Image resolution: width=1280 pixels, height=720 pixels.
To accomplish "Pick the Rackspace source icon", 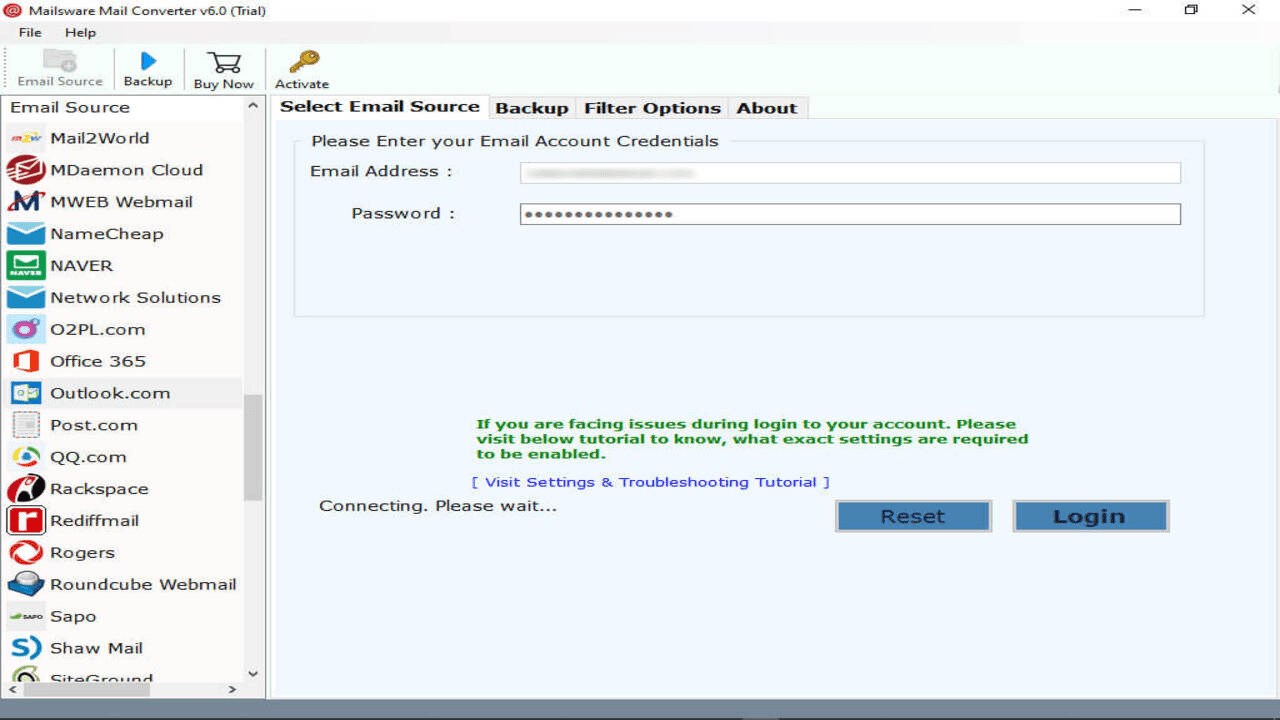I will [25, 489].
